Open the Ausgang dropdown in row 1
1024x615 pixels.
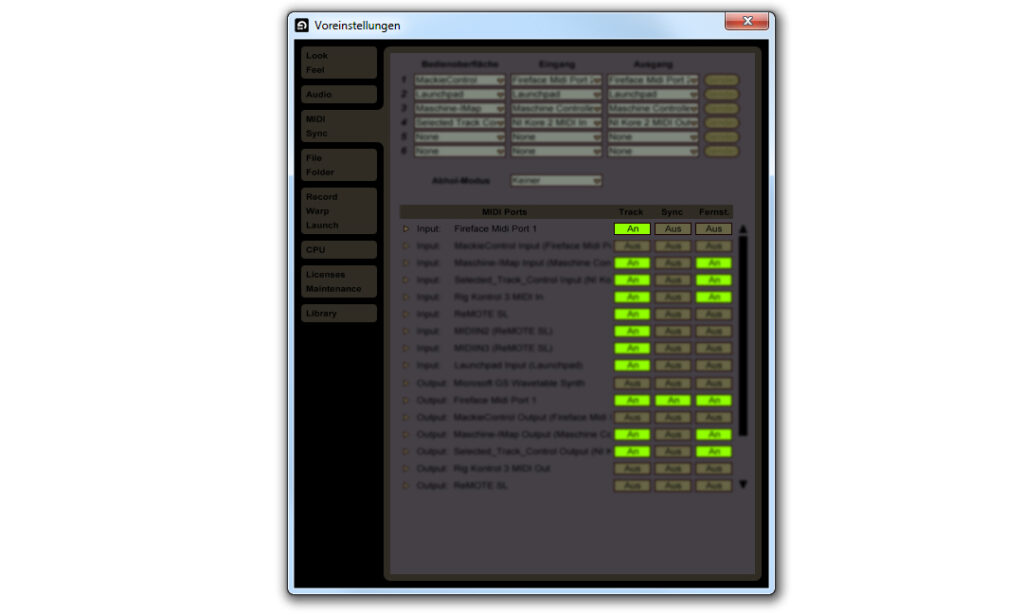(x=653, y=80)
